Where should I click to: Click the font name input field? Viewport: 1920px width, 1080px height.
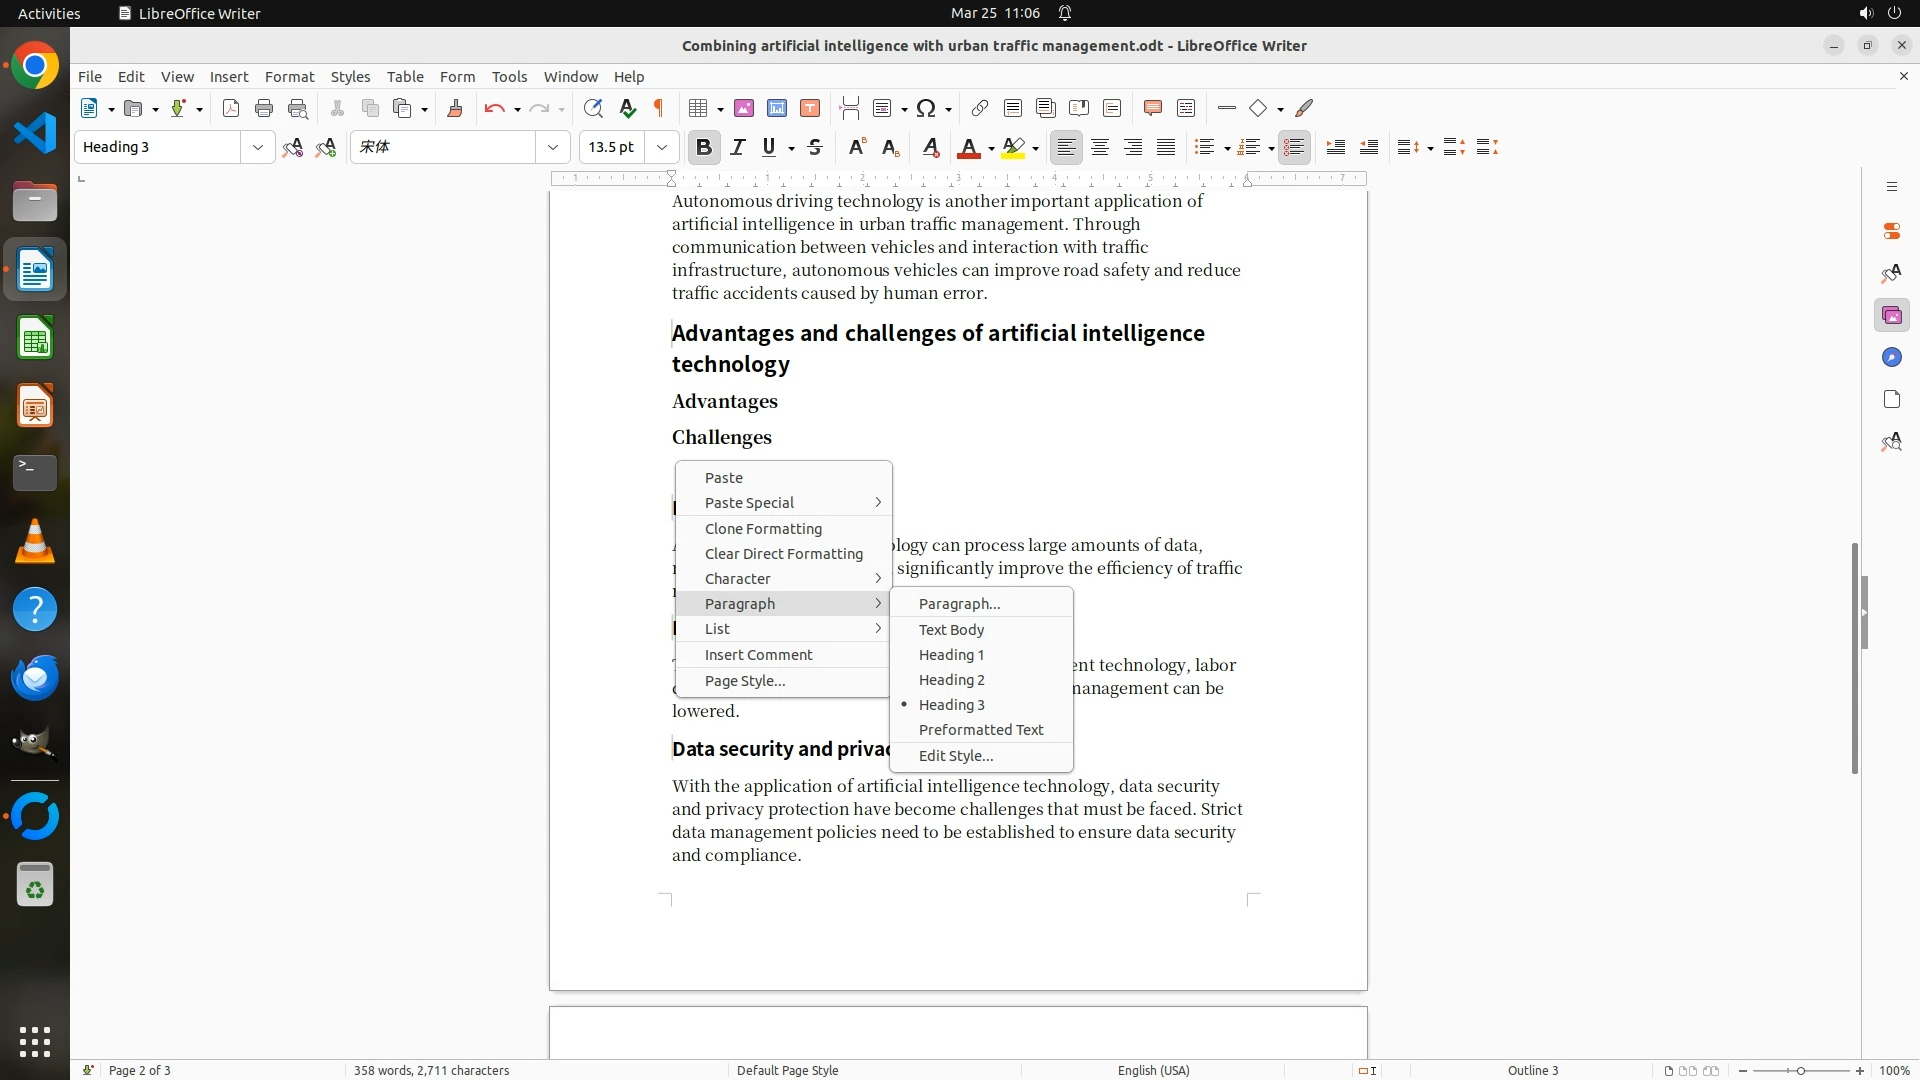click(443, 147)
